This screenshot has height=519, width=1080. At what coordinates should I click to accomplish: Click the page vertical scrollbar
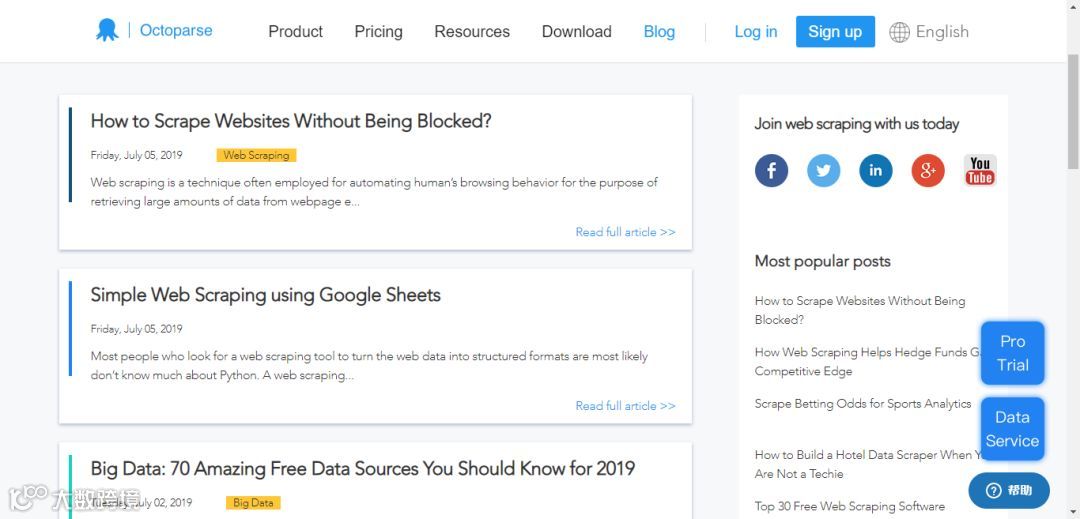pos(1073,110)
